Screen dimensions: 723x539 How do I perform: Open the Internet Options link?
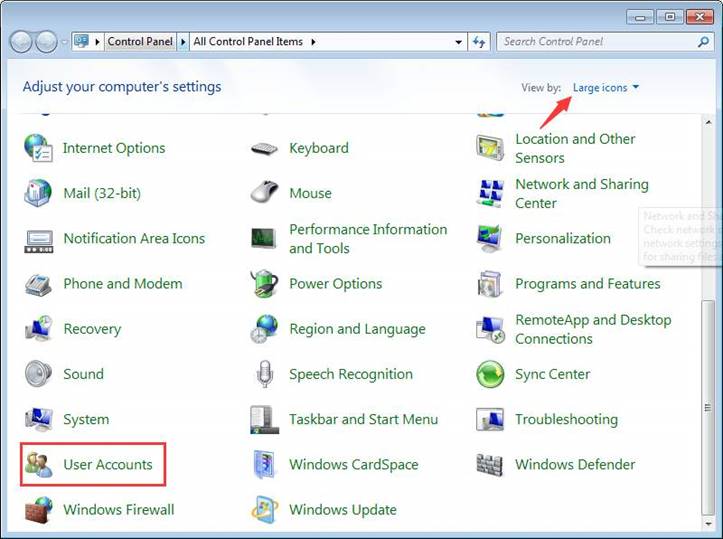tap(114, 148)
